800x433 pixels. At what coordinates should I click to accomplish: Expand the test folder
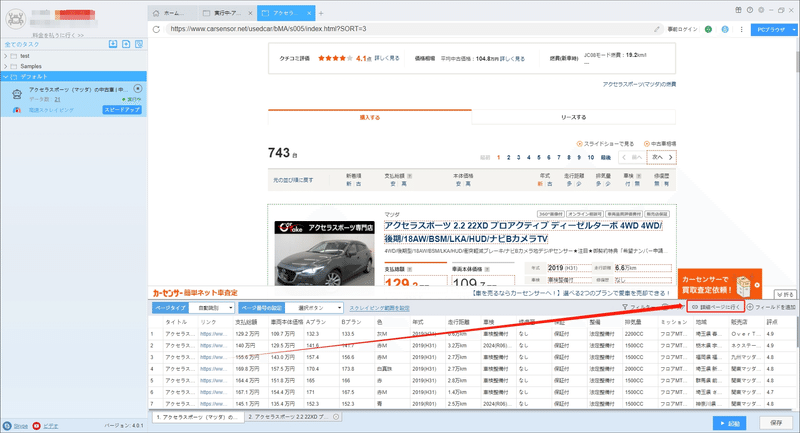6,56
